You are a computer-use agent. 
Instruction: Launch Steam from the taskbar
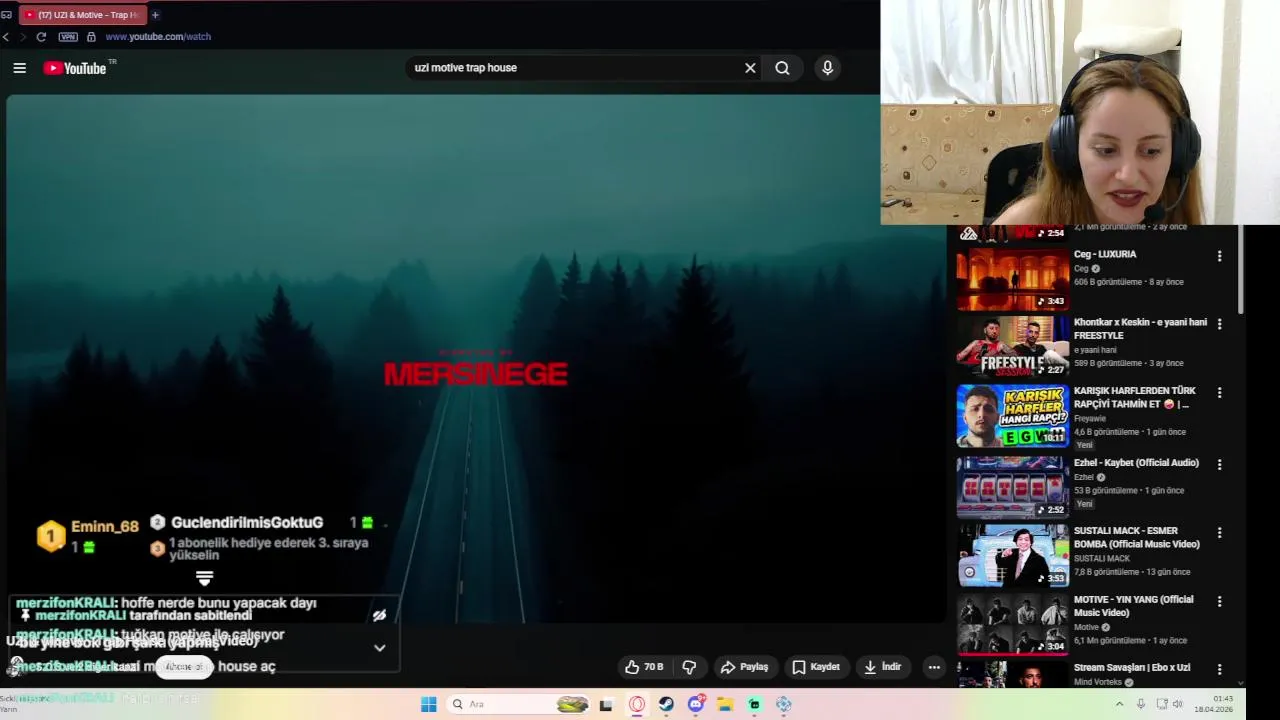tap(666, 704)
